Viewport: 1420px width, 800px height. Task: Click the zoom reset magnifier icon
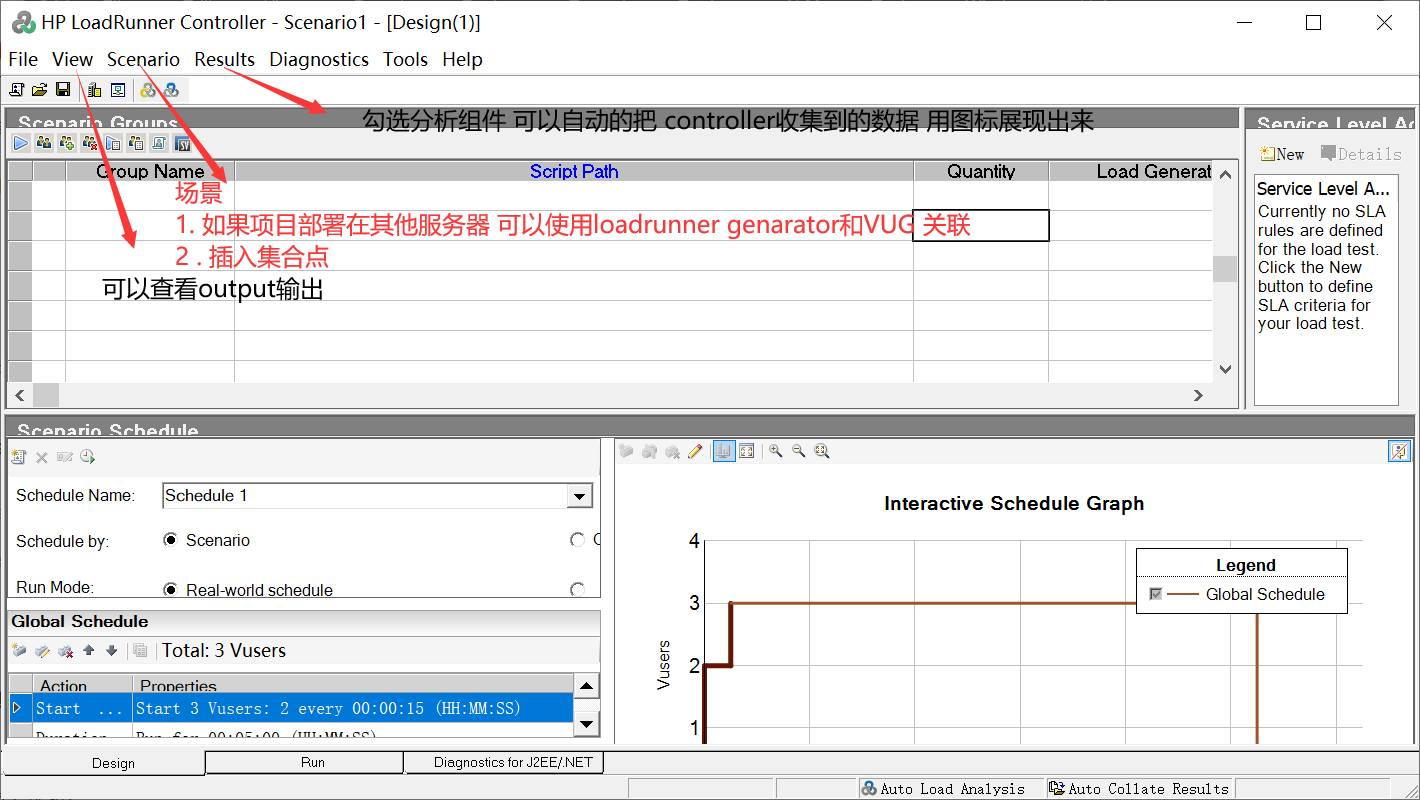coord(822,452)
